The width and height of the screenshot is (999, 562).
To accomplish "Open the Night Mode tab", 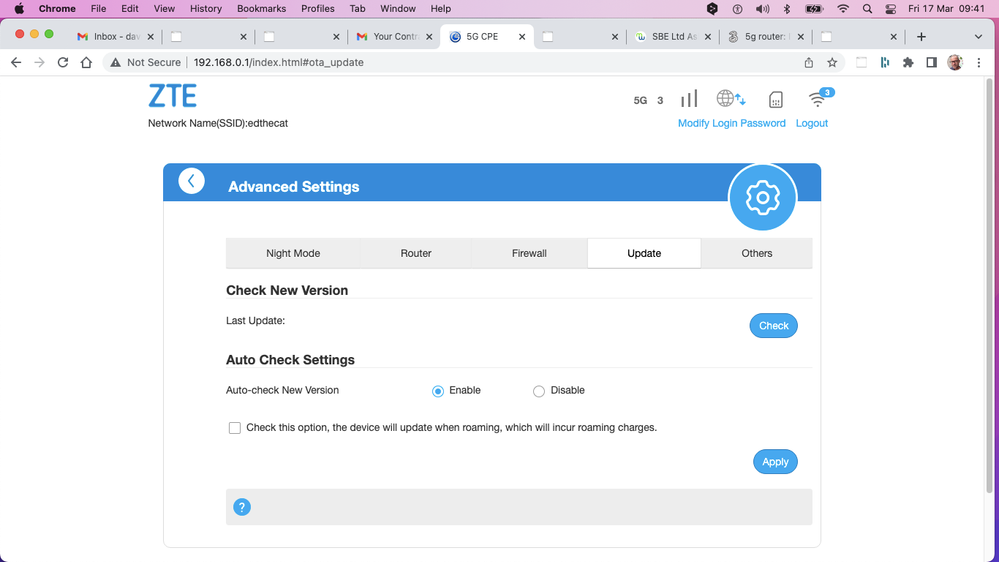I will pyautogui.click(x=293, y=253).
